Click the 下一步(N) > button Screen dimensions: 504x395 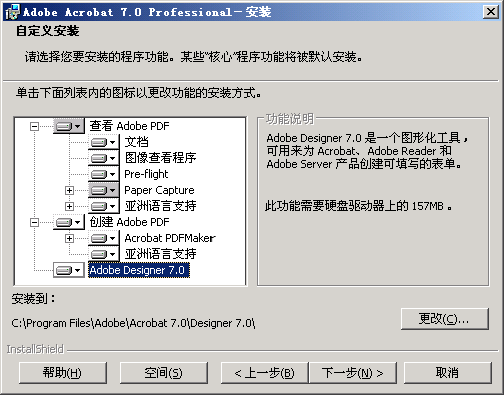[x=353, y=373]
